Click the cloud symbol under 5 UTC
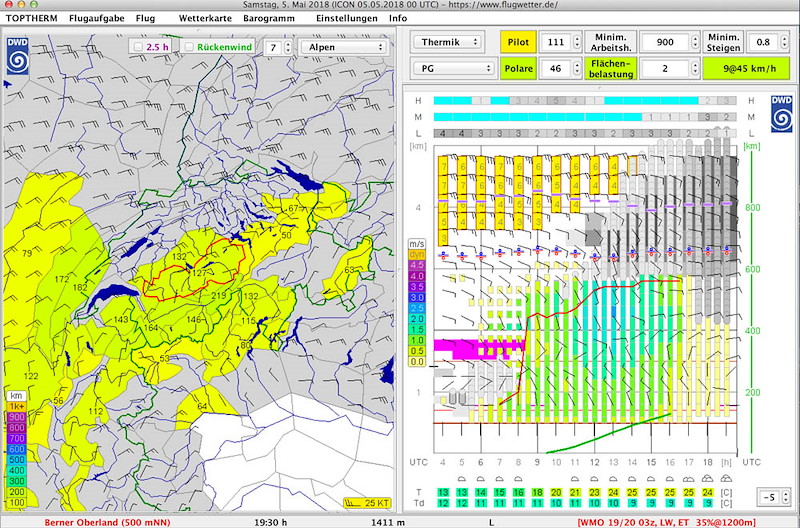The height and width of the screenshot is (528, 800). [462, 479]
